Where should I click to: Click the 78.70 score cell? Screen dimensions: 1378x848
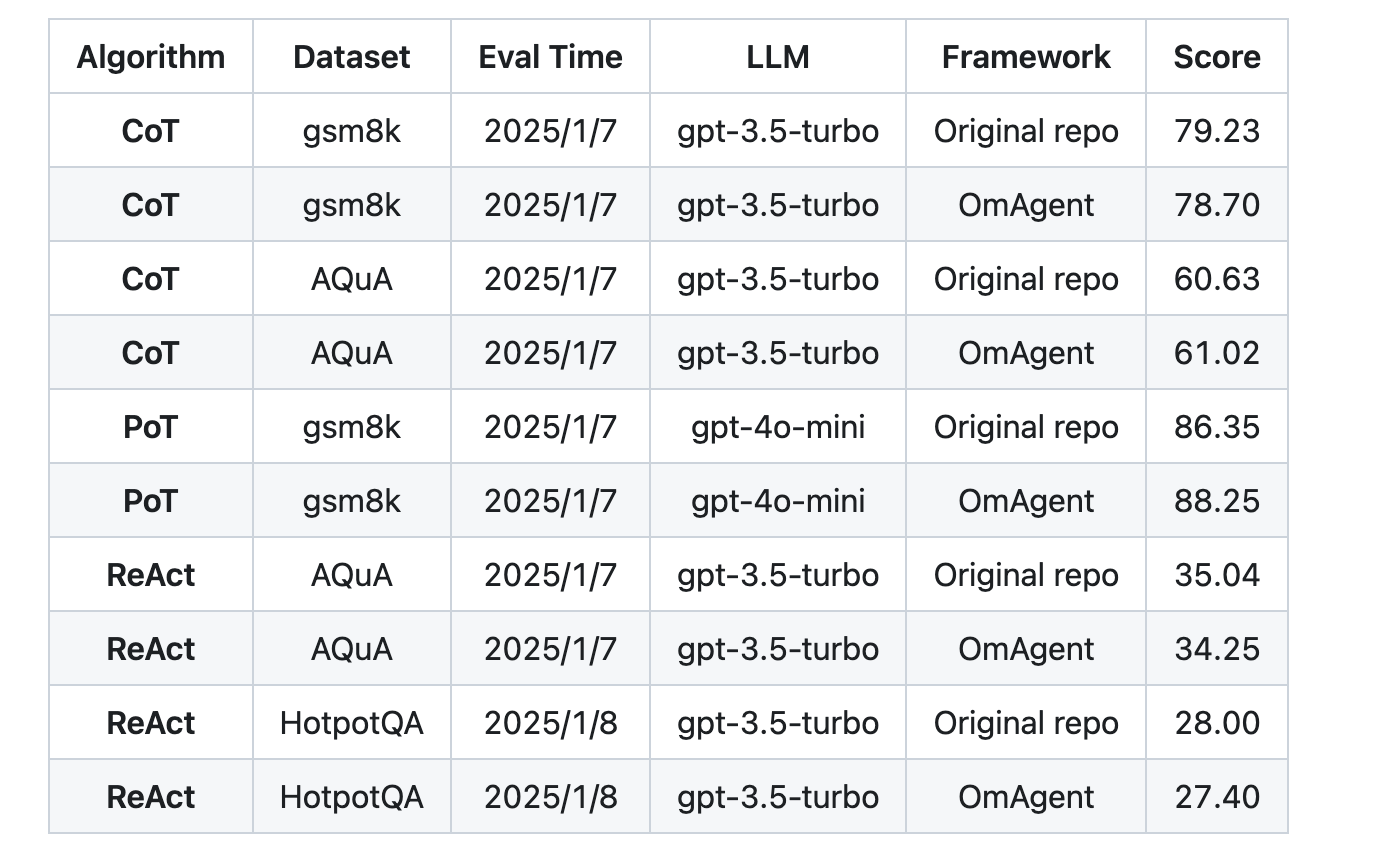point(1217,205)
